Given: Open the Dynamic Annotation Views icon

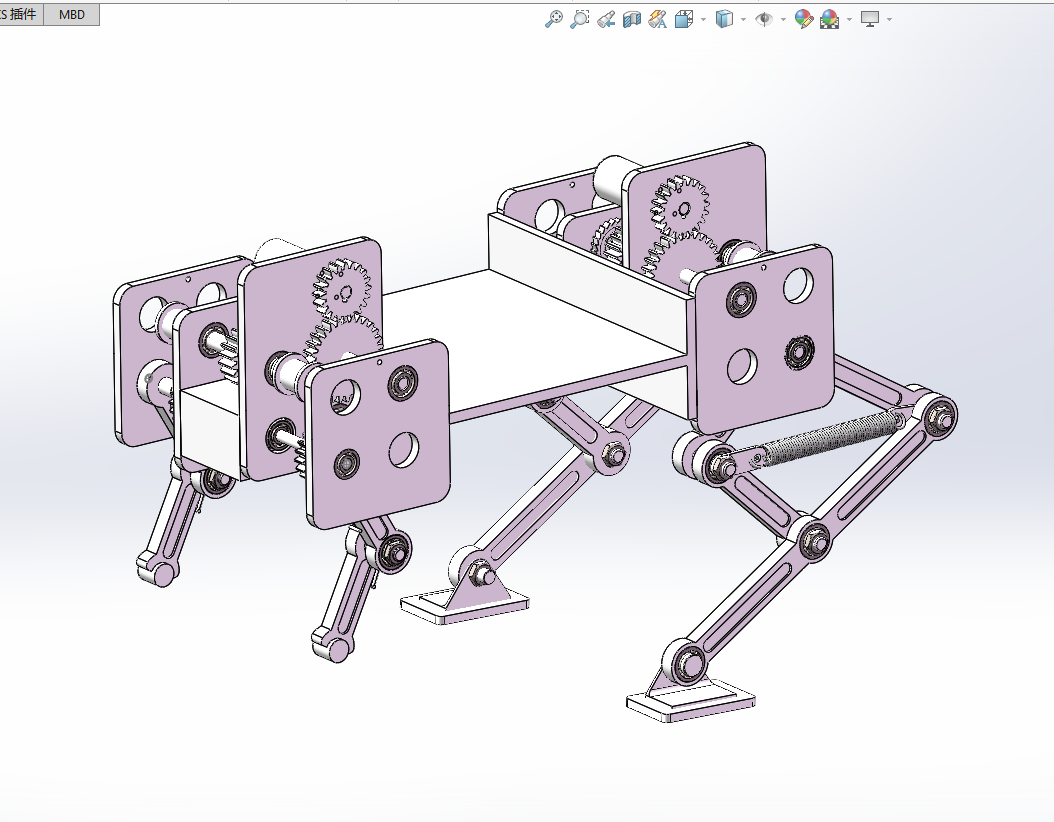Looking at the screenshot, I should click(x=657, y=19).
